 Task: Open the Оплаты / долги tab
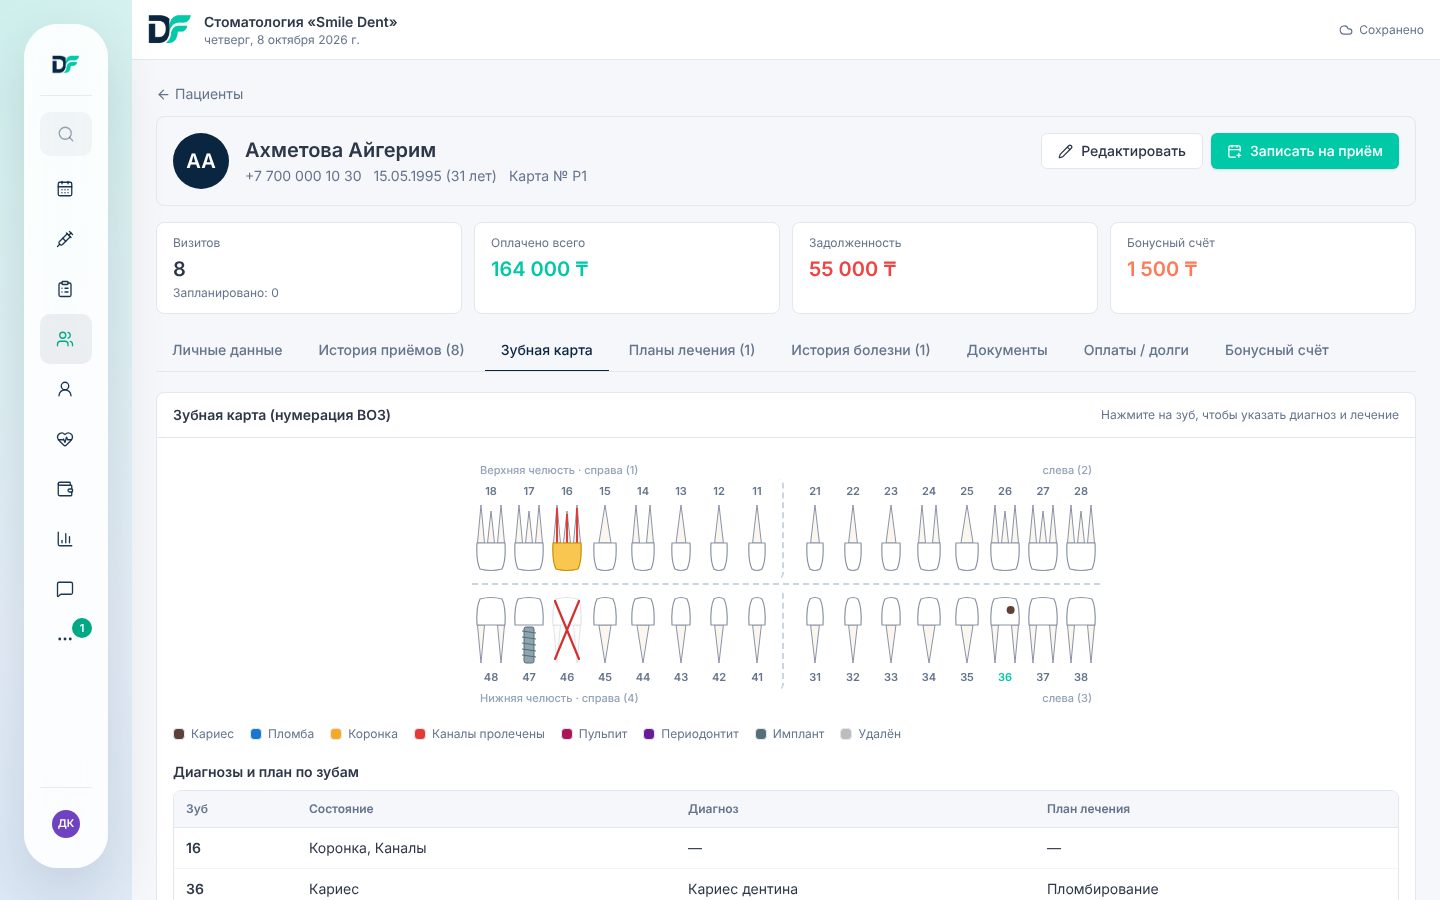(x=1136, y=350)
